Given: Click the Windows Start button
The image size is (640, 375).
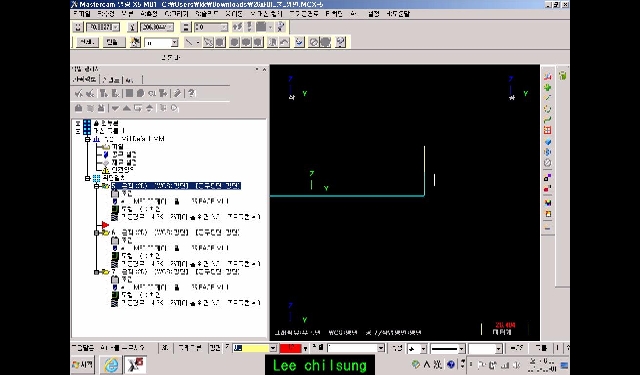Looking at the screenshot, I should (83, 364).
